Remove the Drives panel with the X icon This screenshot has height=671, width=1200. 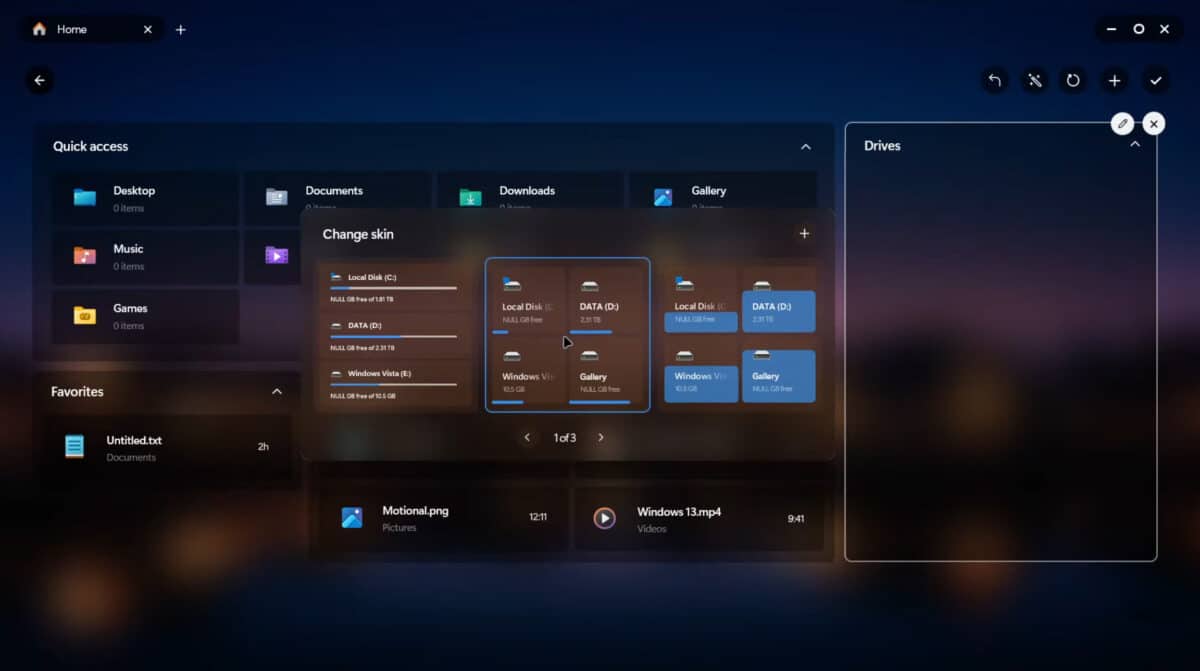click(1154, 123)
